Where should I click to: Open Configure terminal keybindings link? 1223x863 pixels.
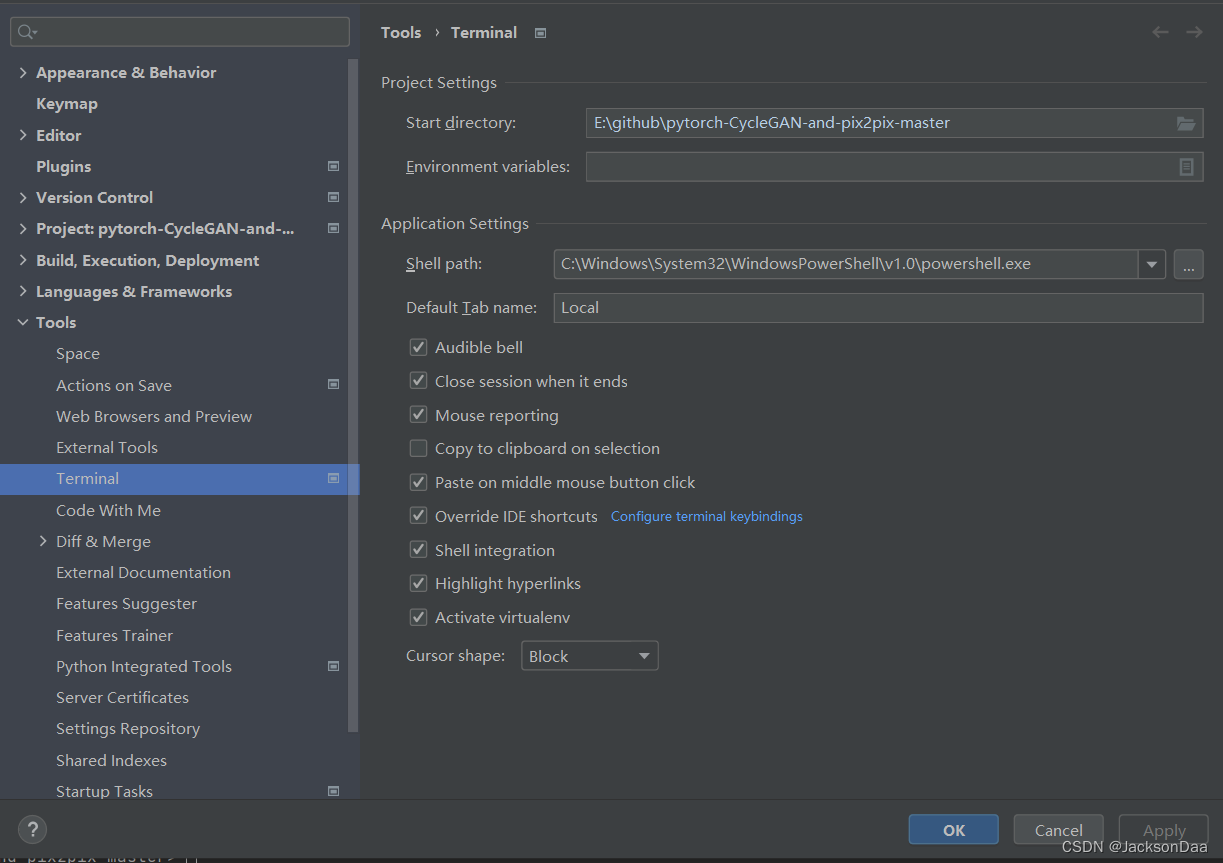(x=707, y=516)
